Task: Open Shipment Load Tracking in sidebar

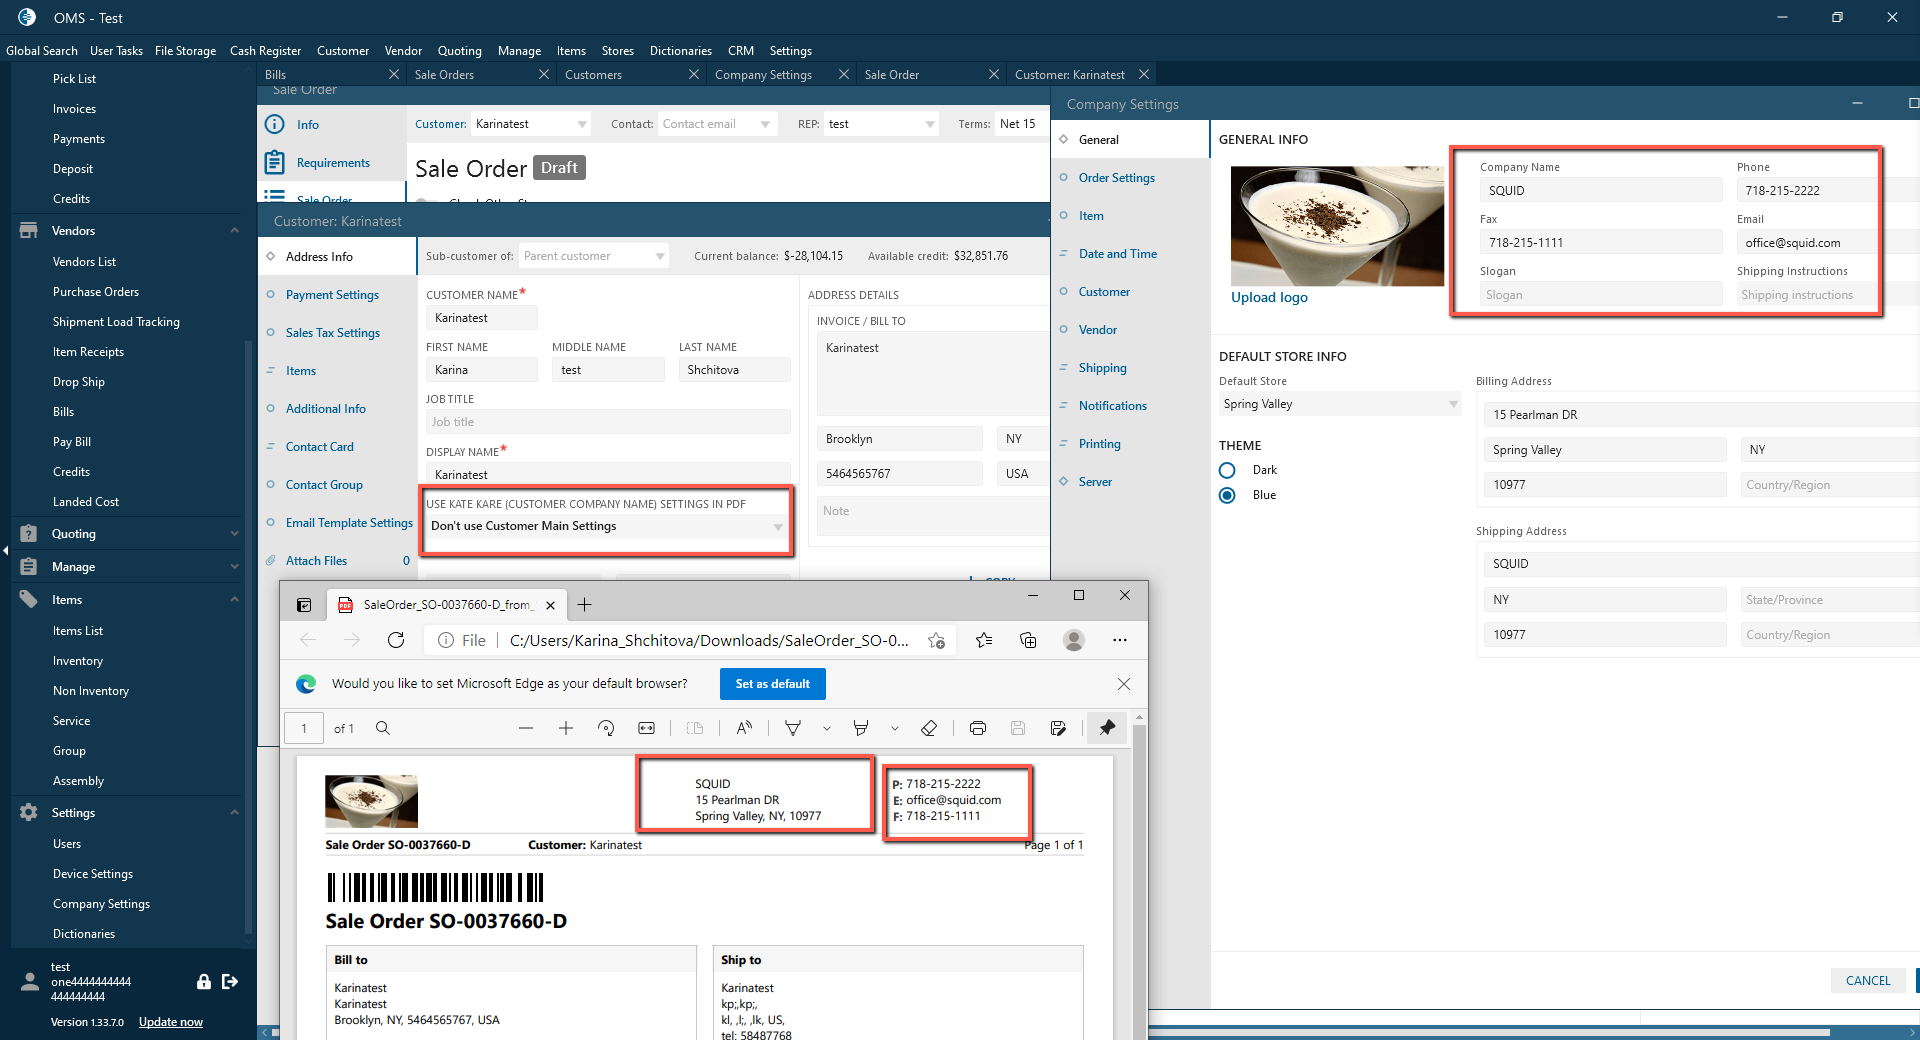Action: (116, 322)
